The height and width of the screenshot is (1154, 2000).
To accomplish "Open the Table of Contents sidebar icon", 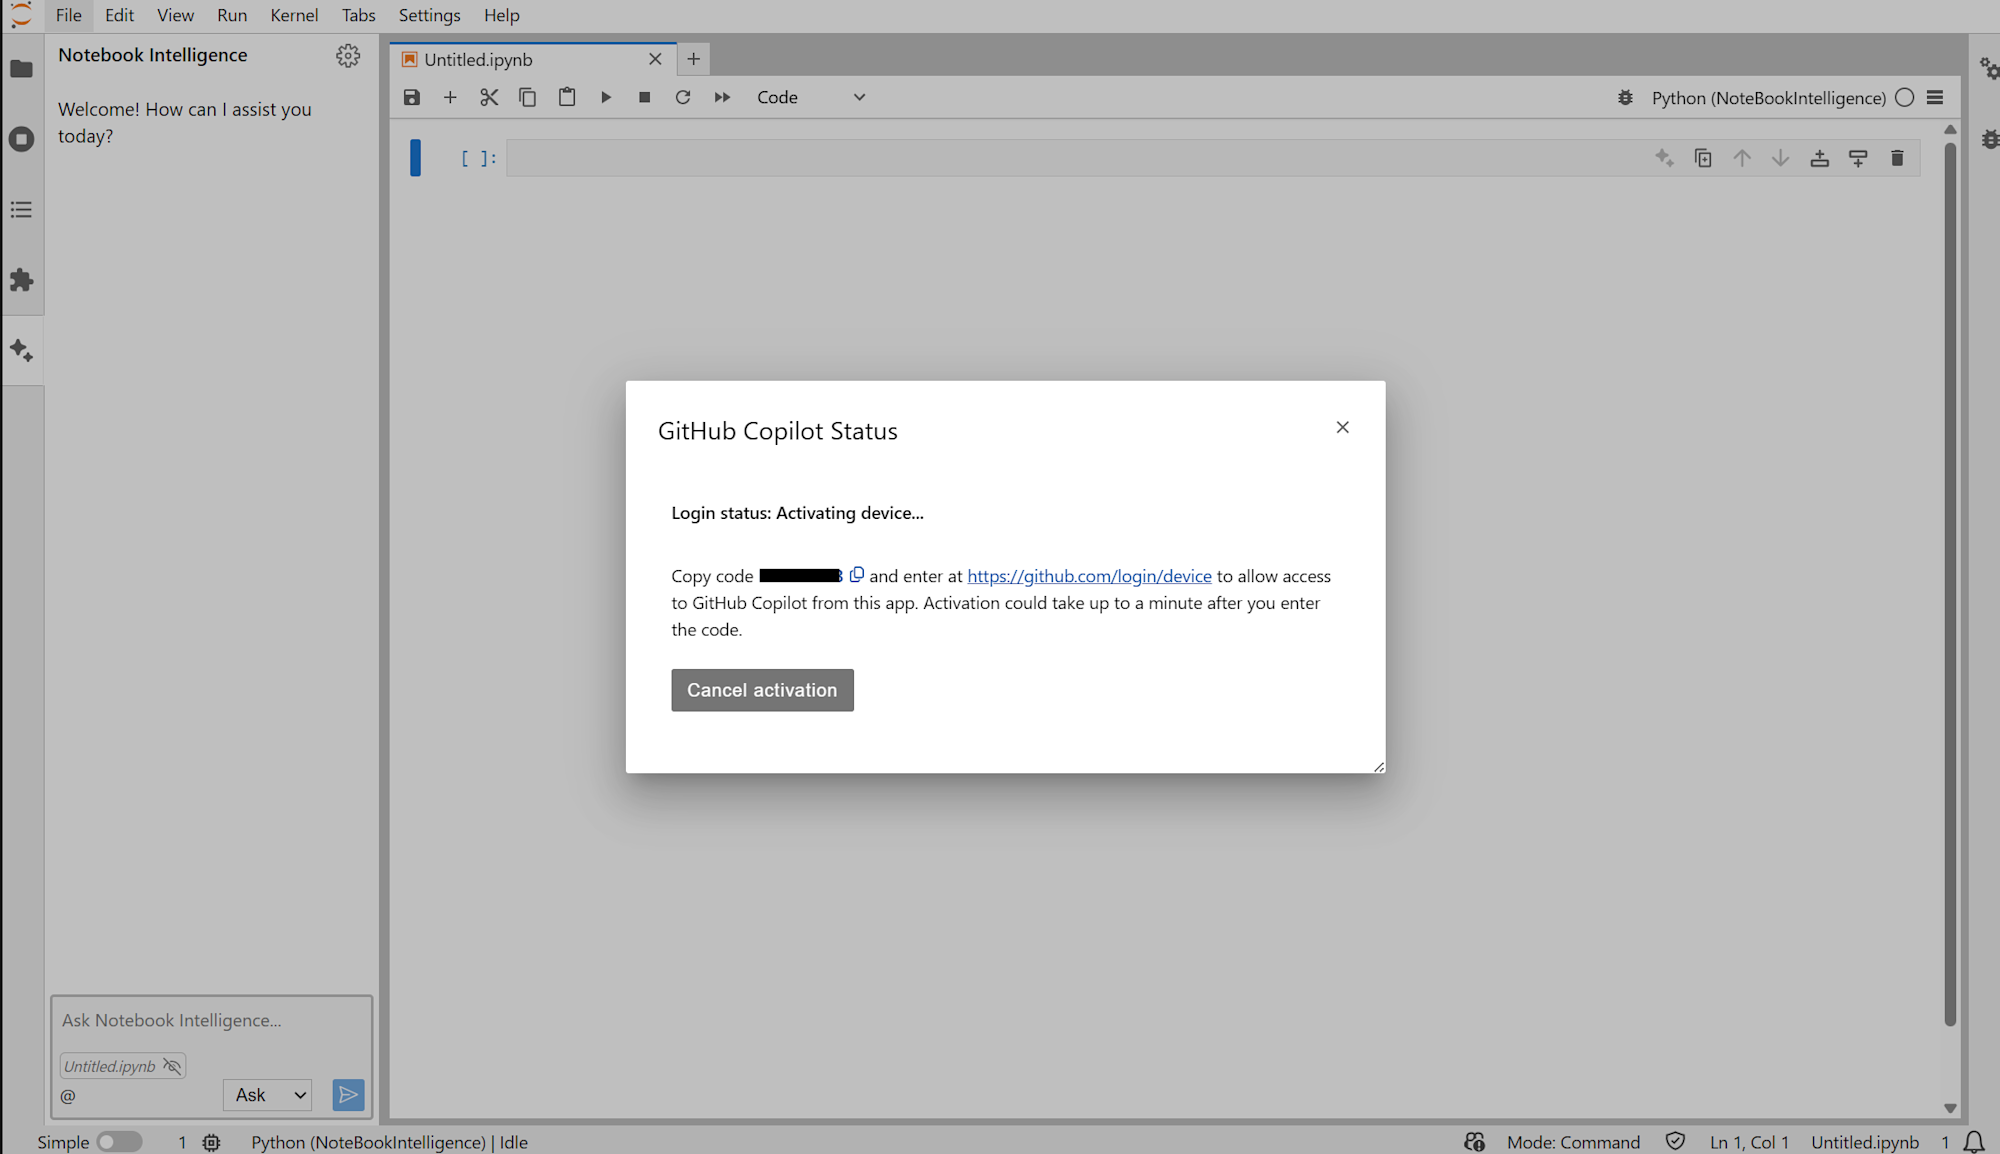I will pyautogui.click(x=21, y=210).
